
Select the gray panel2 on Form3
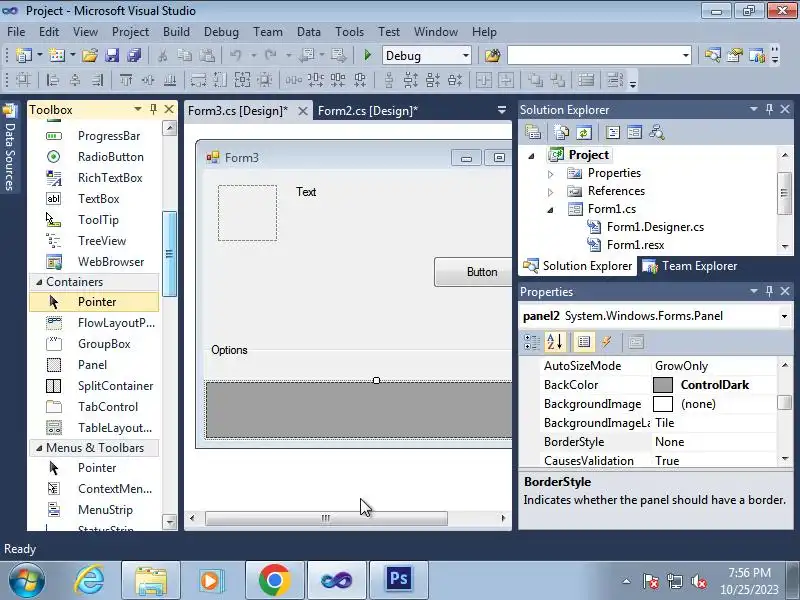coord(358,409)
